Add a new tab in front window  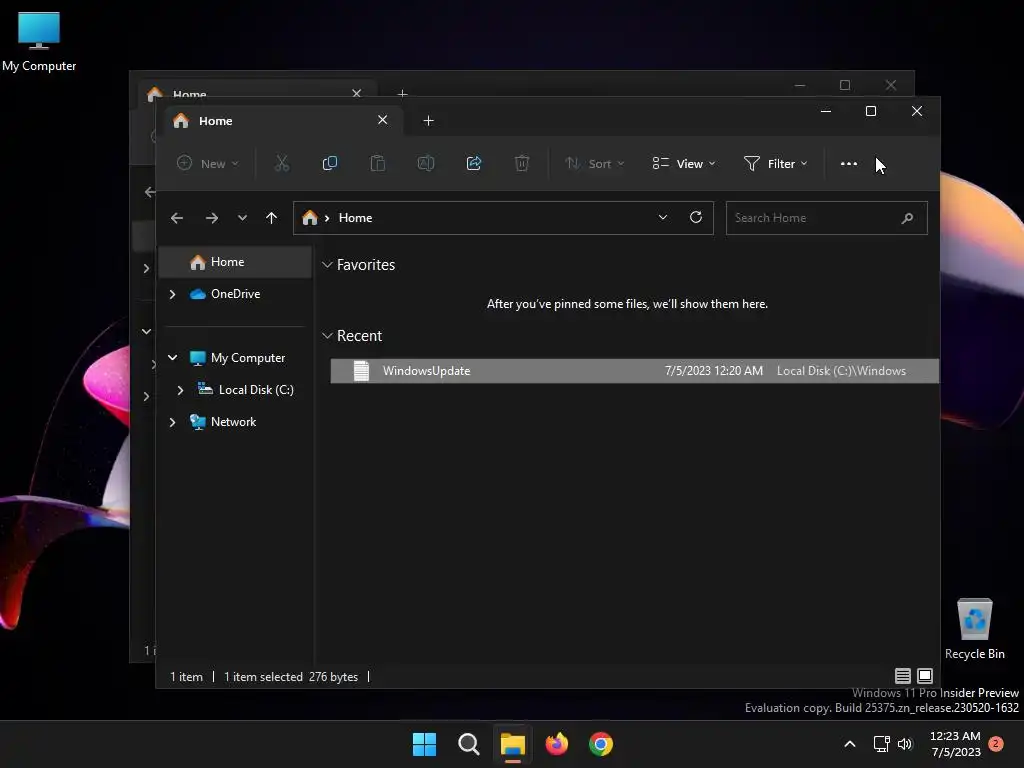[428, 121]
